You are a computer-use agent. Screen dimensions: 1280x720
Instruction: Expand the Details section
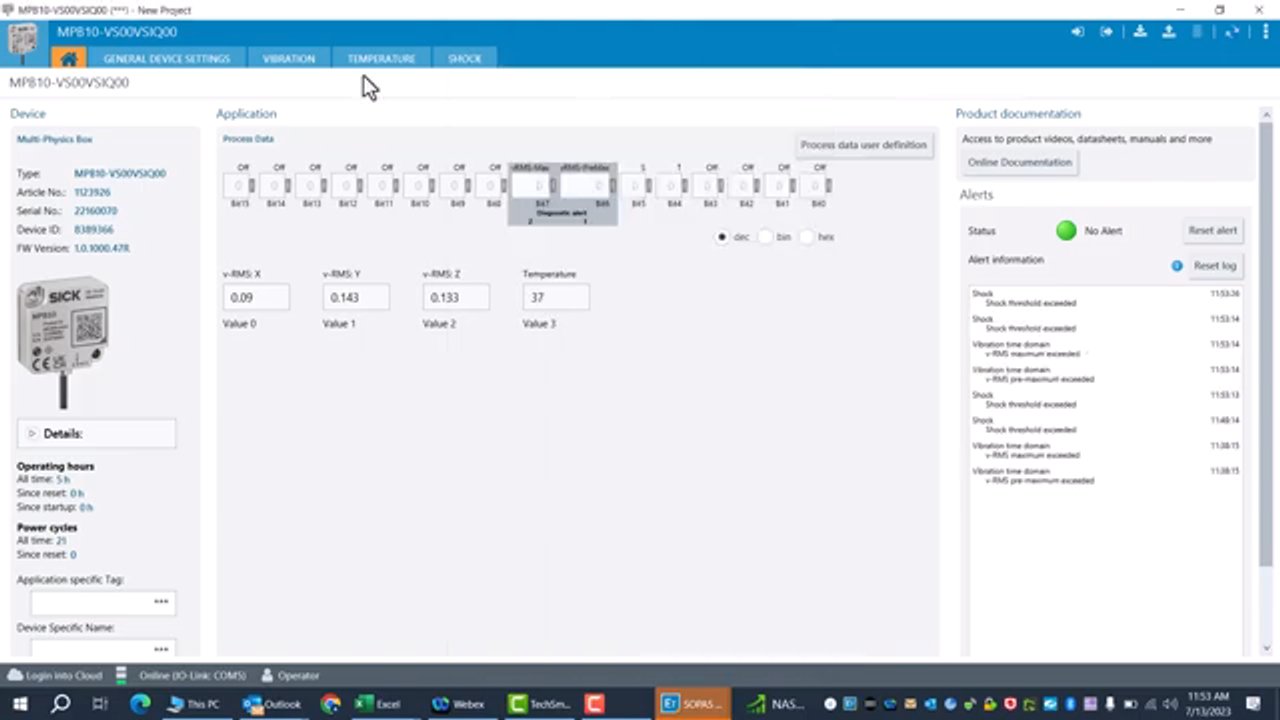[97, 433]
